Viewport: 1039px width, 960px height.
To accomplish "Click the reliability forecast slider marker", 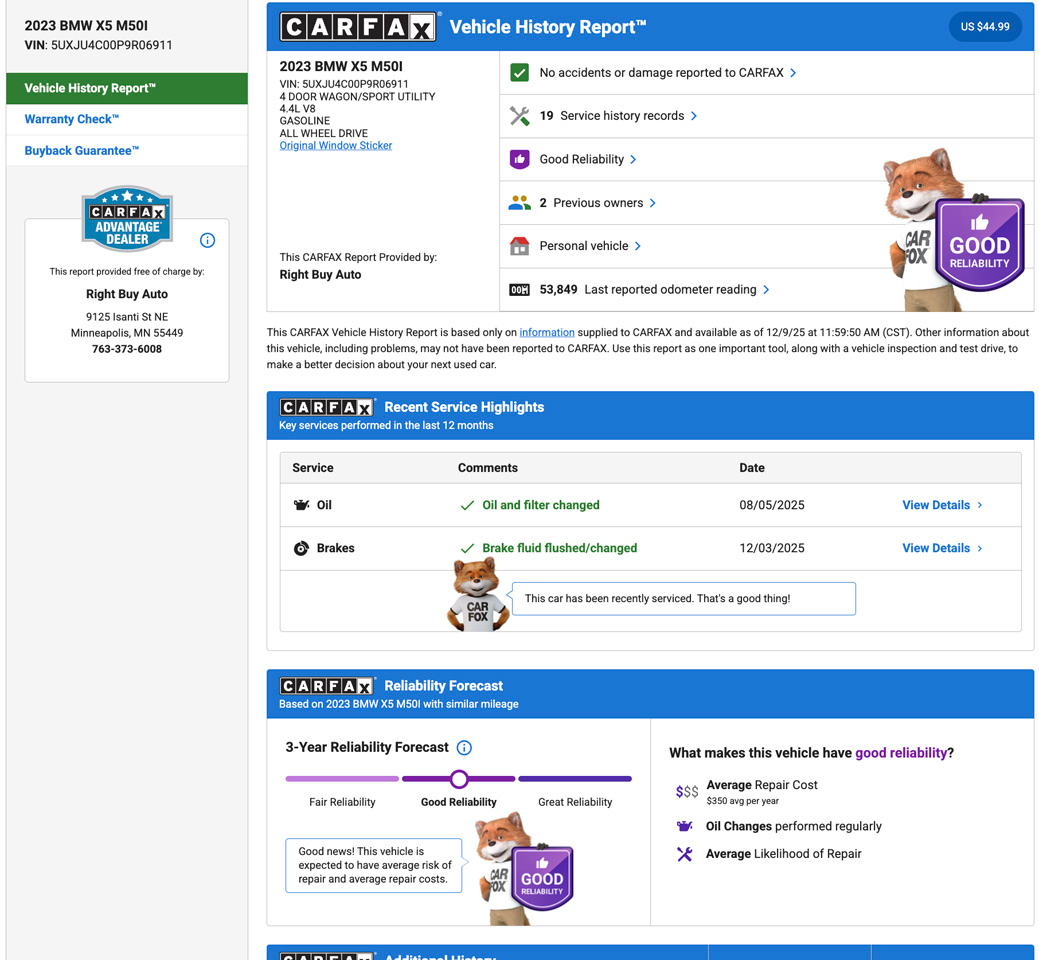I will tap(459, 779).
